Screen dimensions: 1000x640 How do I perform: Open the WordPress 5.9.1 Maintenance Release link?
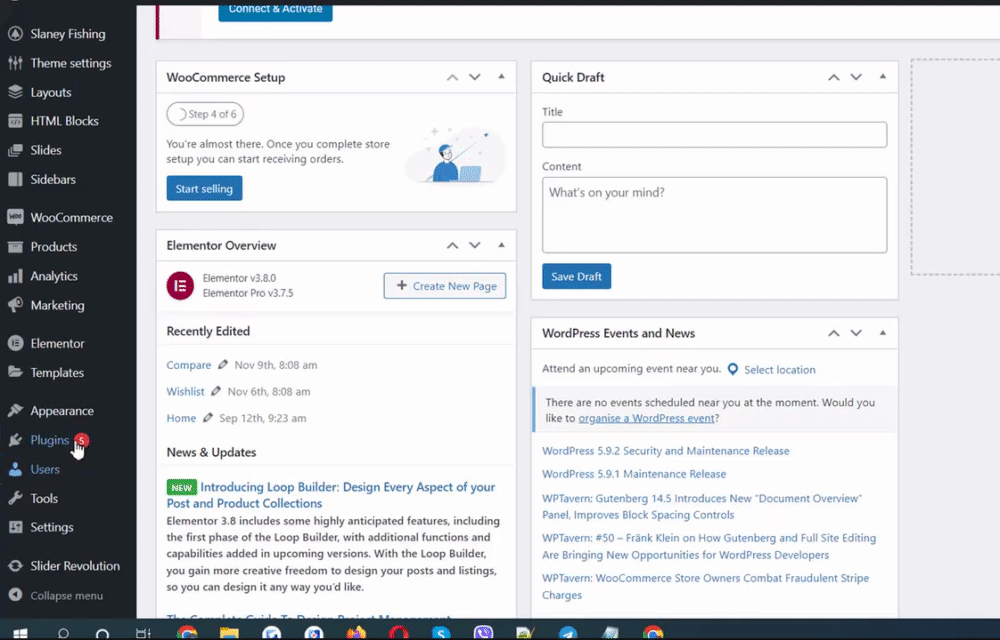click(634, 474)
